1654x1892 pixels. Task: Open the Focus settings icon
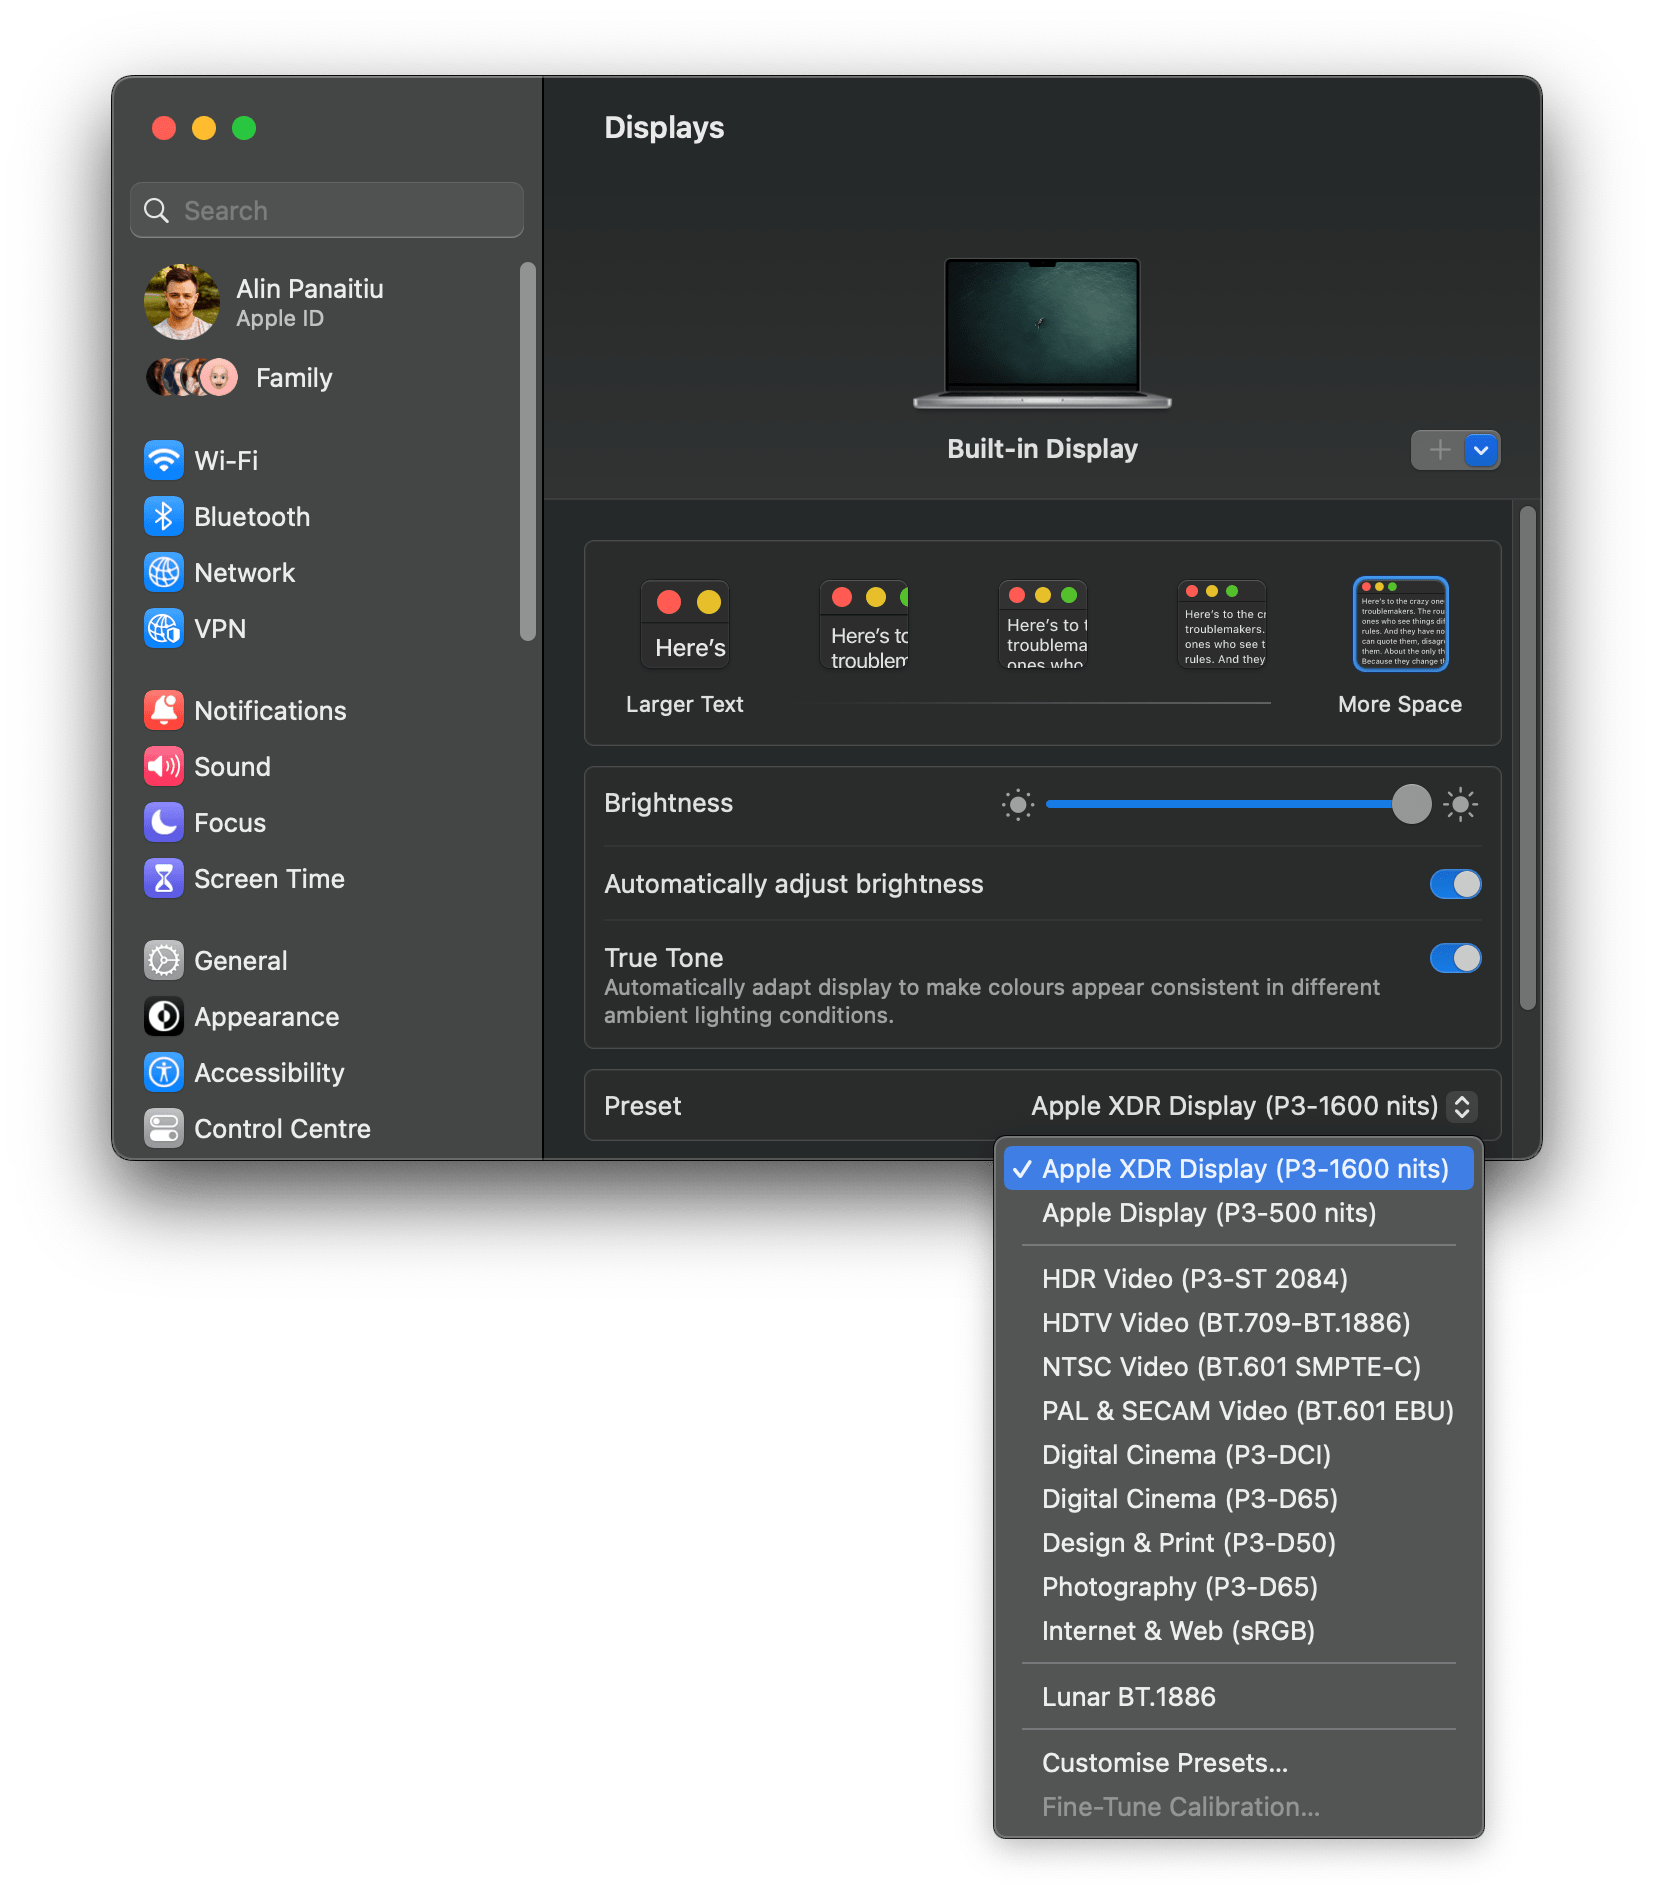(164, 822)
